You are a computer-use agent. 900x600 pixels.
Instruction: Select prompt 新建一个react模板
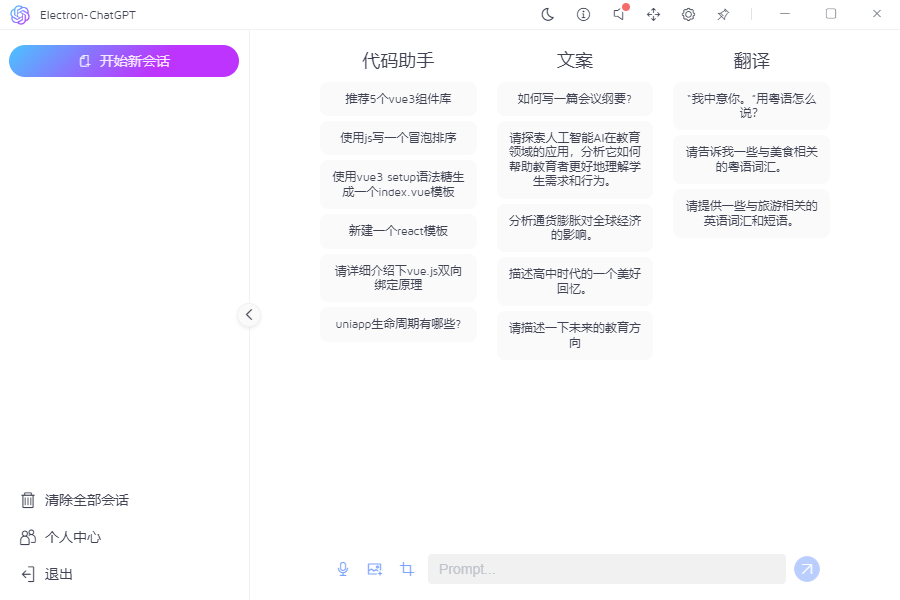tap(398, 231)
